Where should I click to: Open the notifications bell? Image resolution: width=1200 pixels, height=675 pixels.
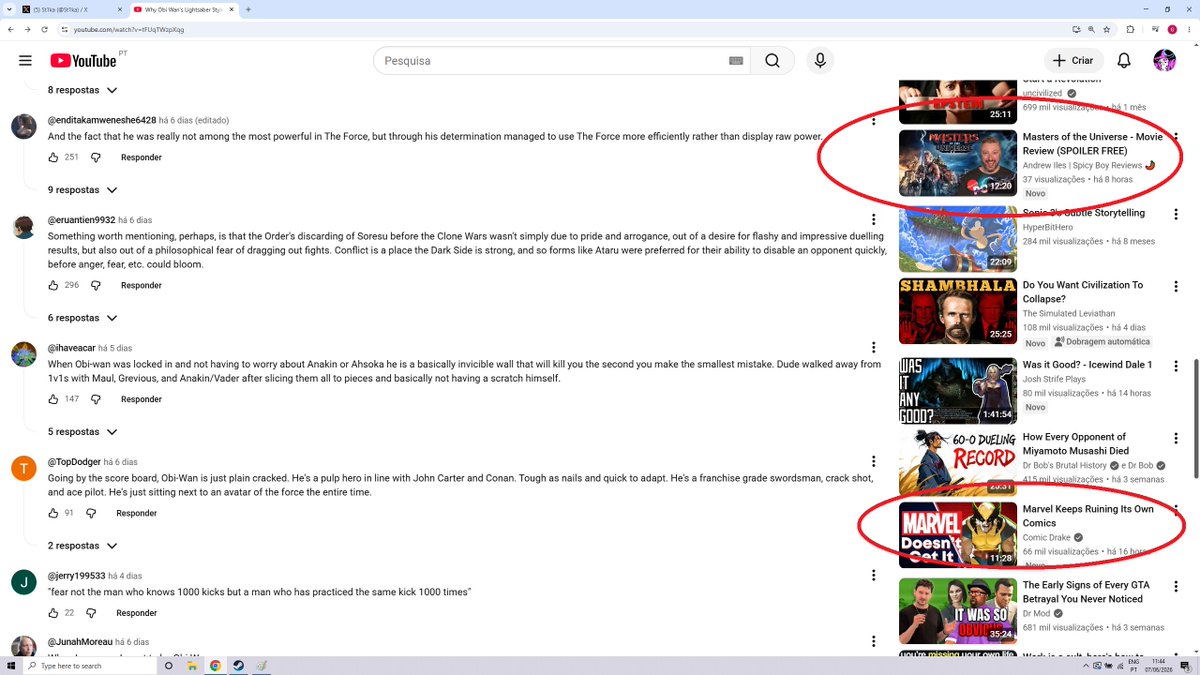[x=1124, y=61]
